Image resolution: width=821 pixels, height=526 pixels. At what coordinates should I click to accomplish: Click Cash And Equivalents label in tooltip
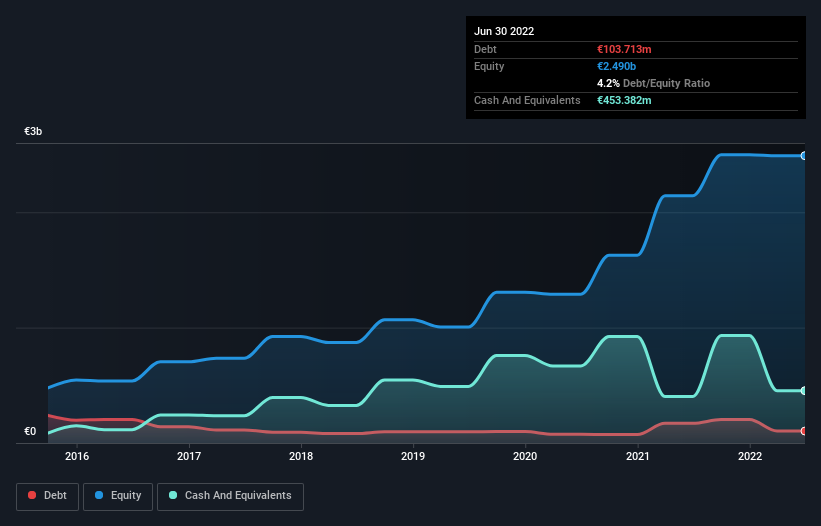[x=527, y=100]
